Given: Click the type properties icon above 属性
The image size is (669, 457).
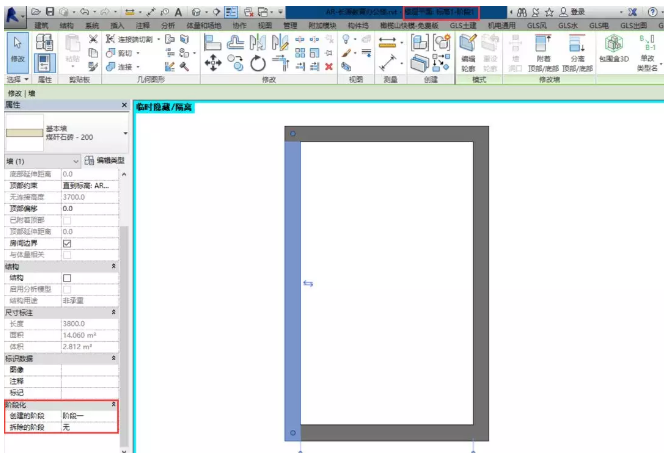Looking at the screenshot, I should [x=44, y=42].
